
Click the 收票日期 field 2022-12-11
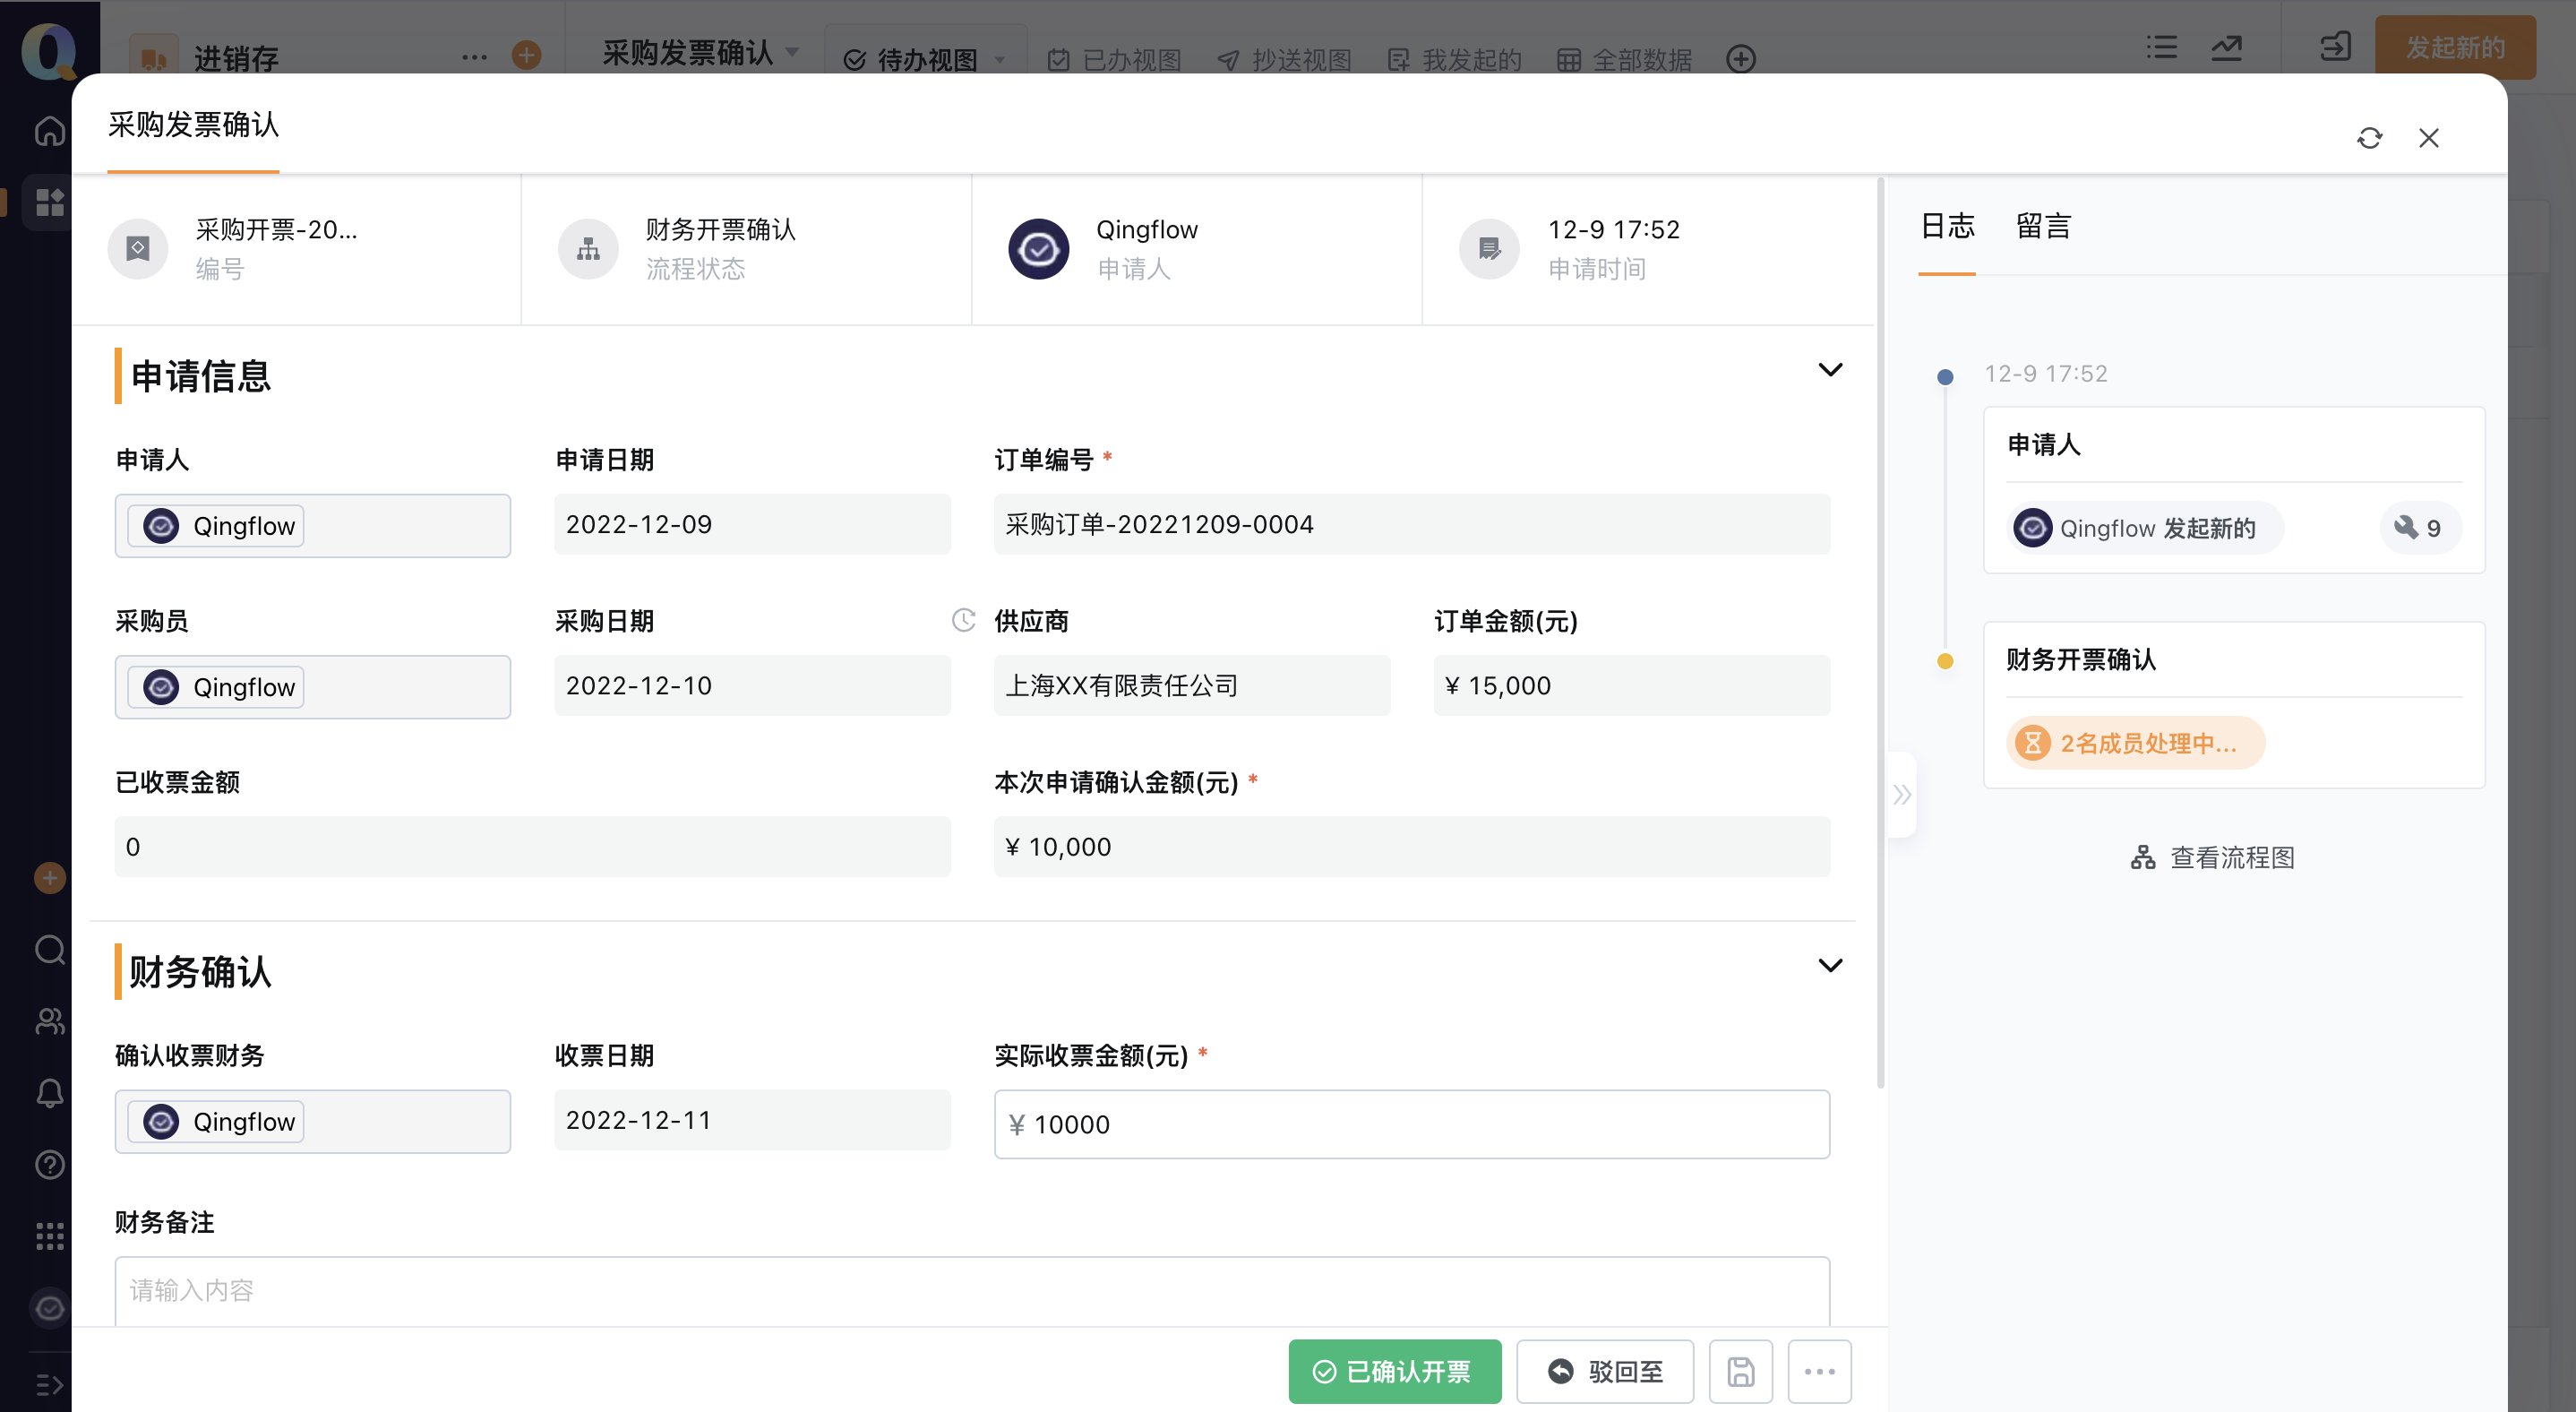coord(752,1120)
